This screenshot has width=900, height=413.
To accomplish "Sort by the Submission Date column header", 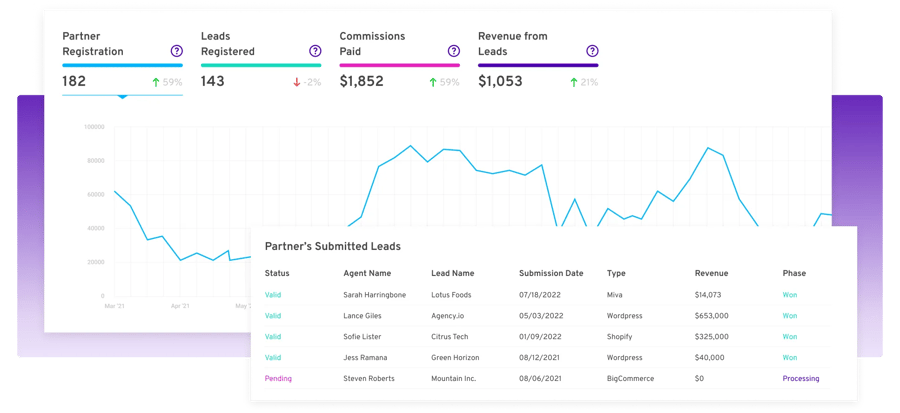I will click(551, 273).
